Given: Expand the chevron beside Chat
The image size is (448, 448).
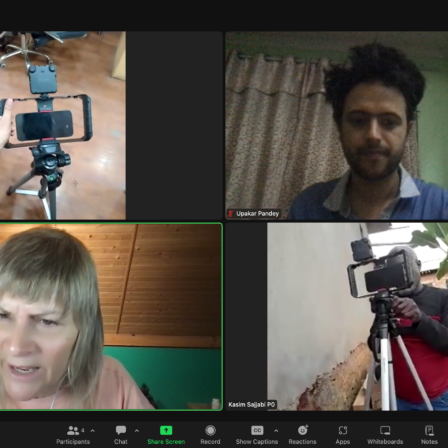Looking at the screenshot, I should [x=137, y=430].
